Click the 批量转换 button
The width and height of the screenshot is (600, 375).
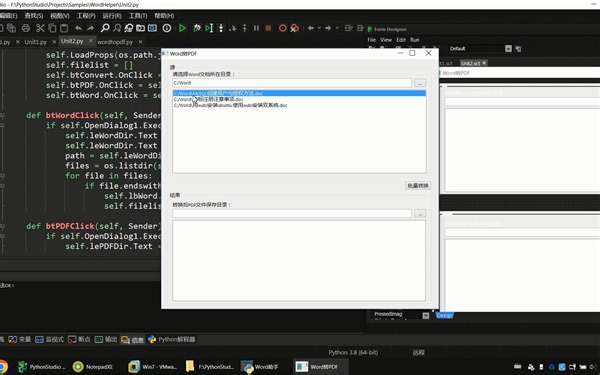pyautogui.click(x=418, y=186)
